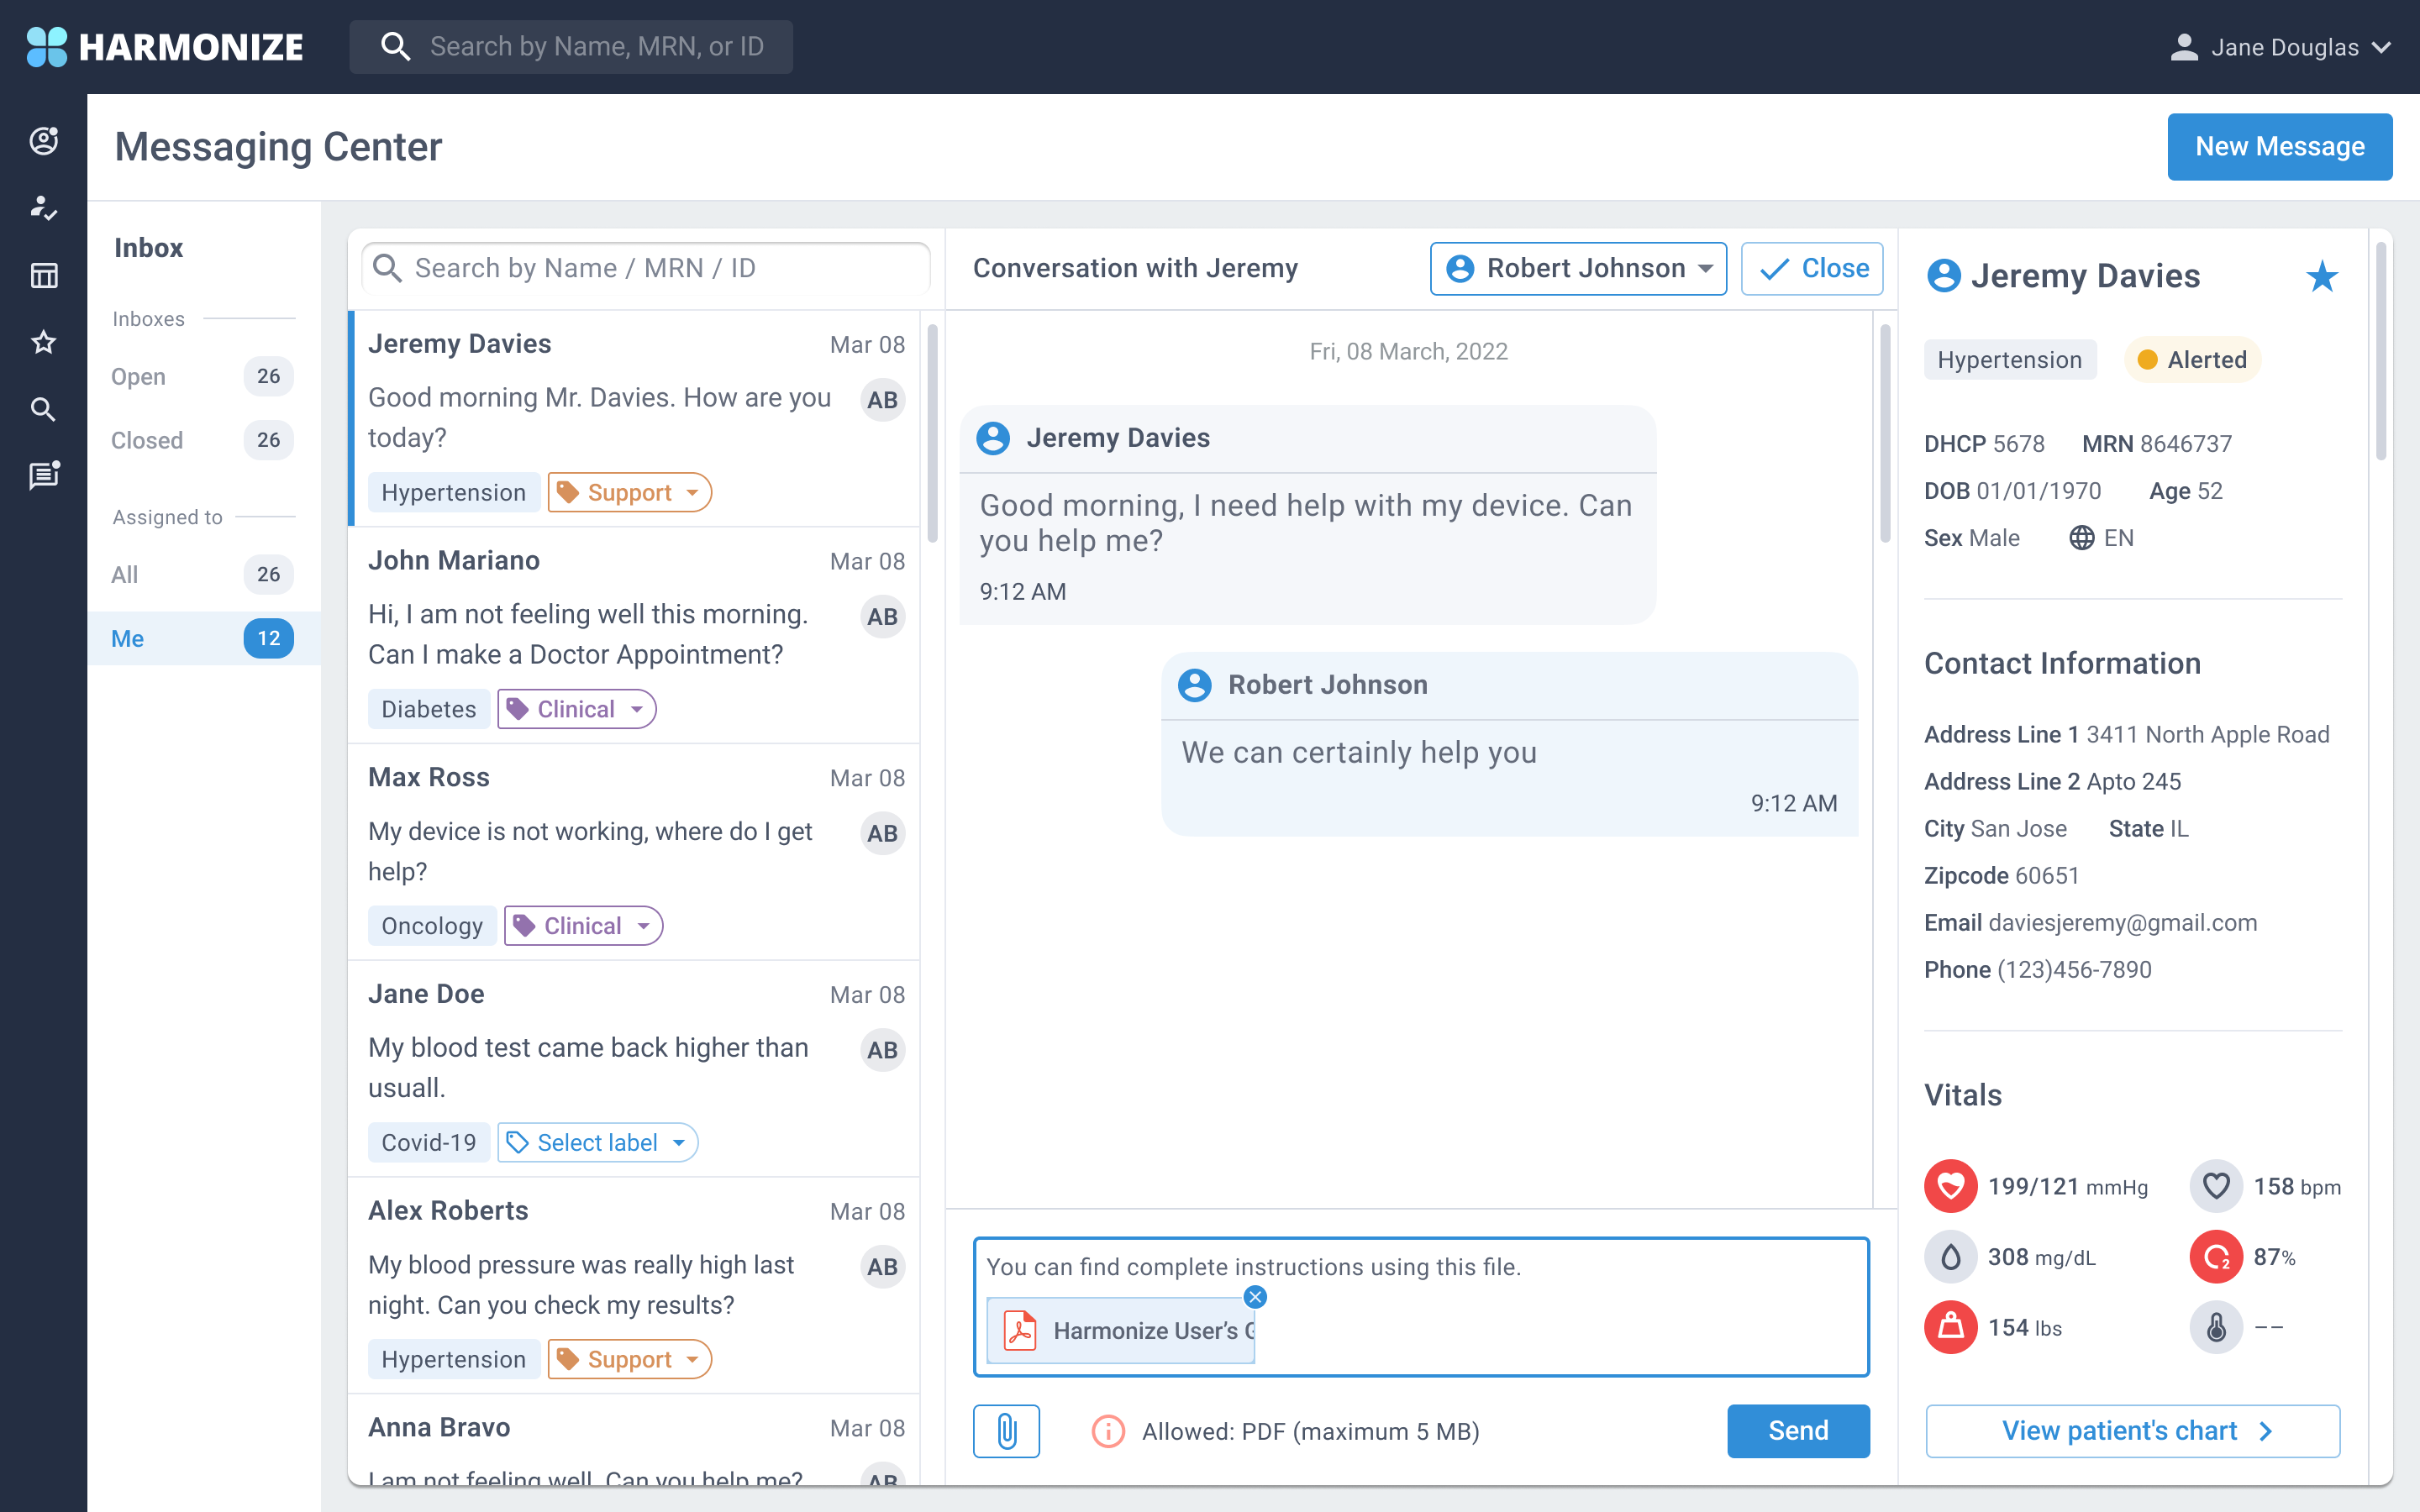Viewport: 2420px width, 1512px height.
Task: Click the conversation list scrollbar
Action: 932,434
